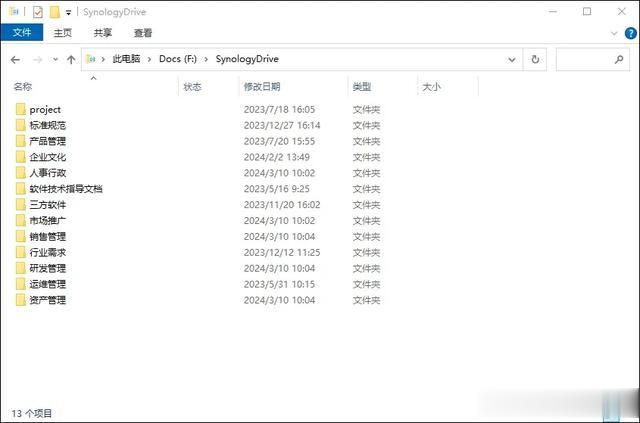
Task: Select the 研发管理 folder icon
Action: tap(21, 269)
